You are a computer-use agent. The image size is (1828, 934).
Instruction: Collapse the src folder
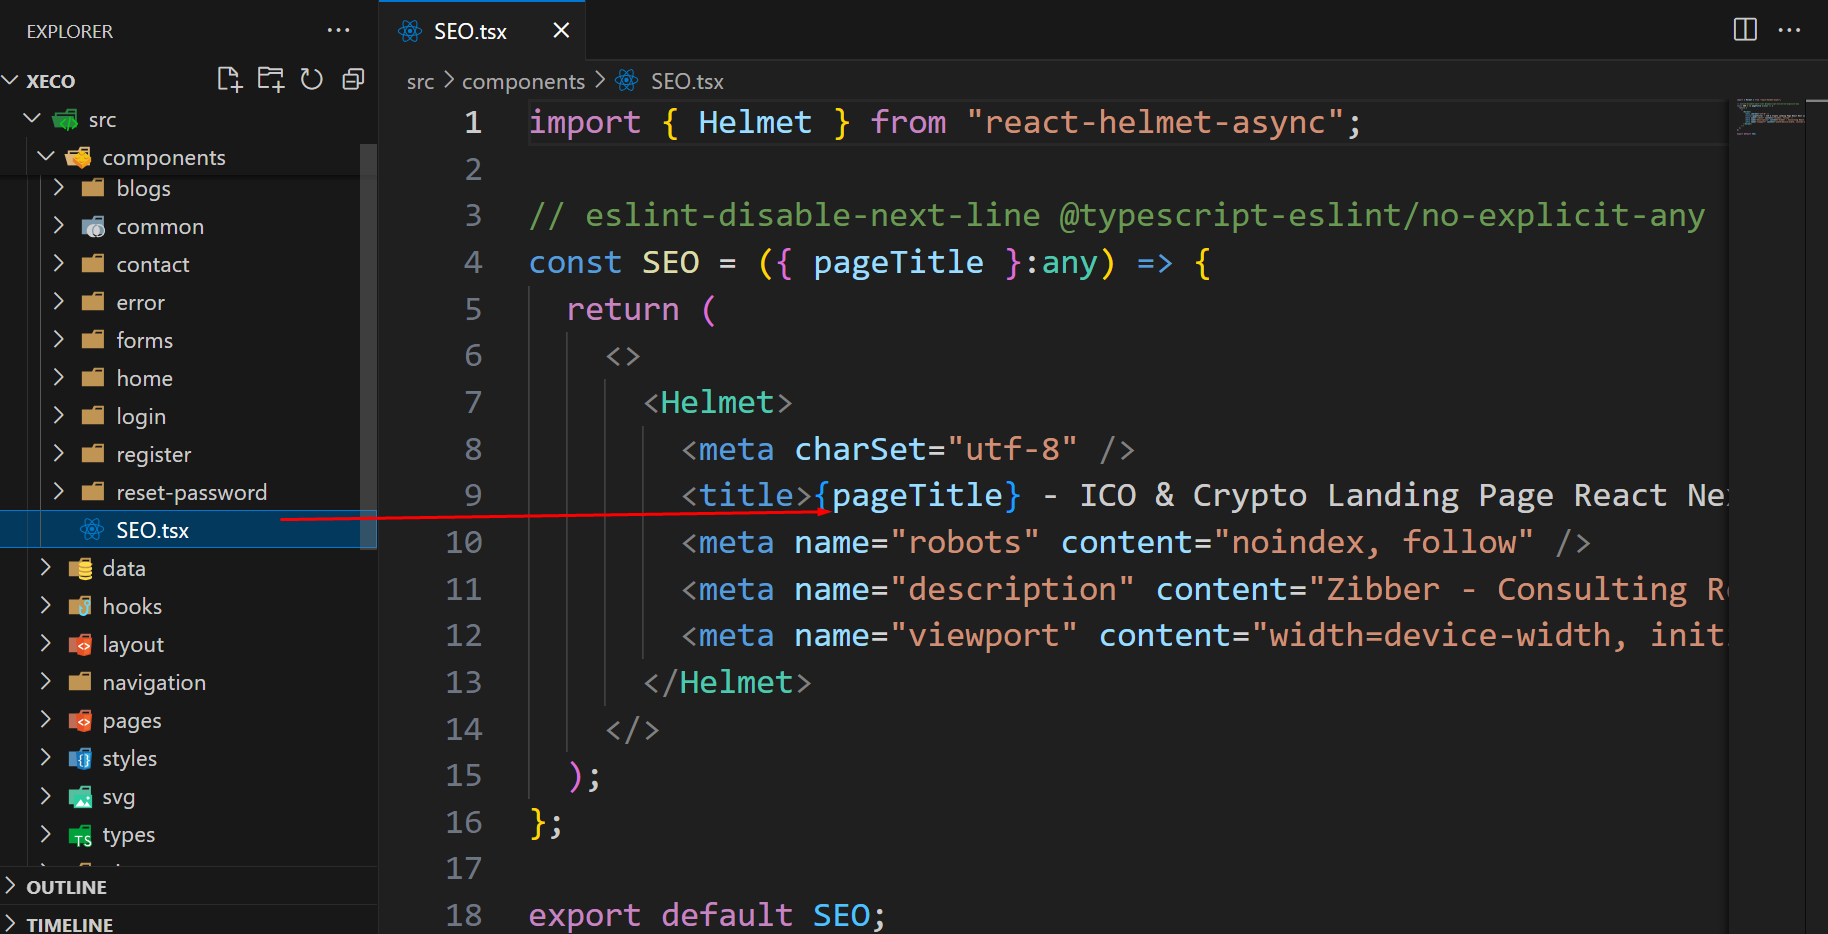click(32, 118)
